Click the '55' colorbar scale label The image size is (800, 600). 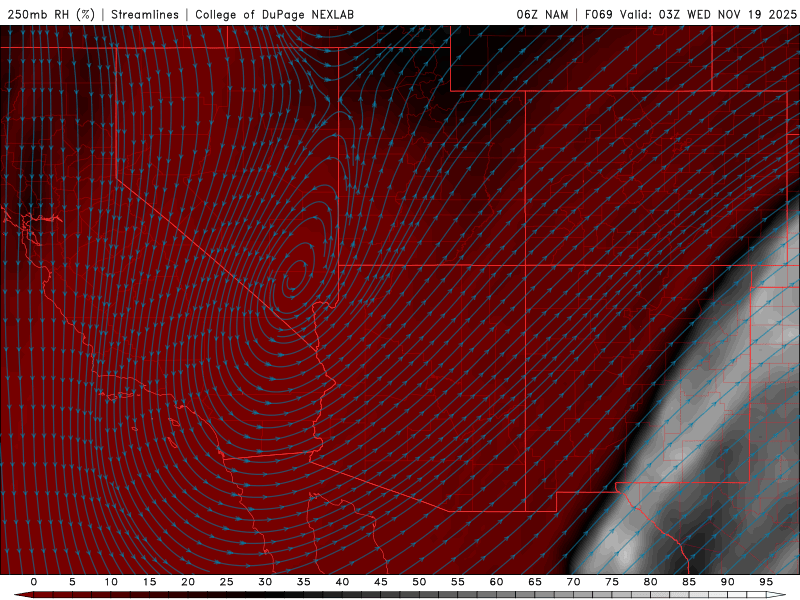[x=458, y=582]
